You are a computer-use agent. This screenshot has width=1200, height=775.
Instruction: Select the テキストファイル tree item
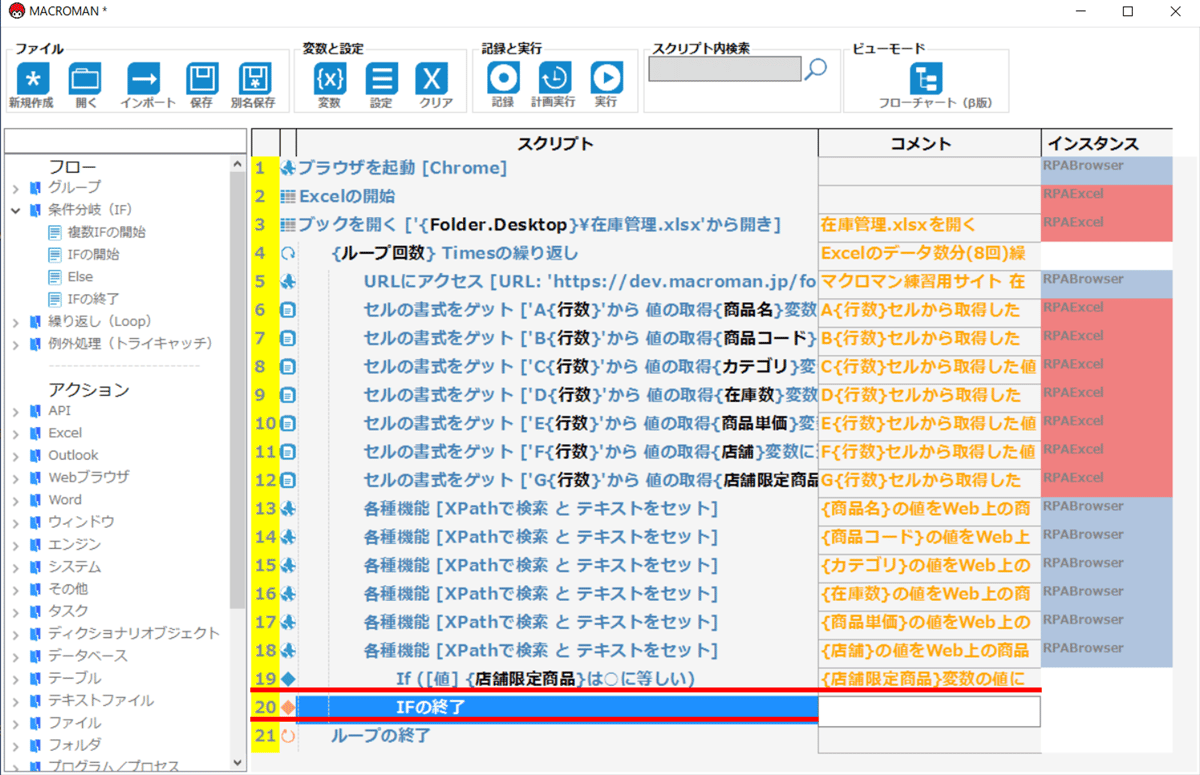tap(101, 700)
